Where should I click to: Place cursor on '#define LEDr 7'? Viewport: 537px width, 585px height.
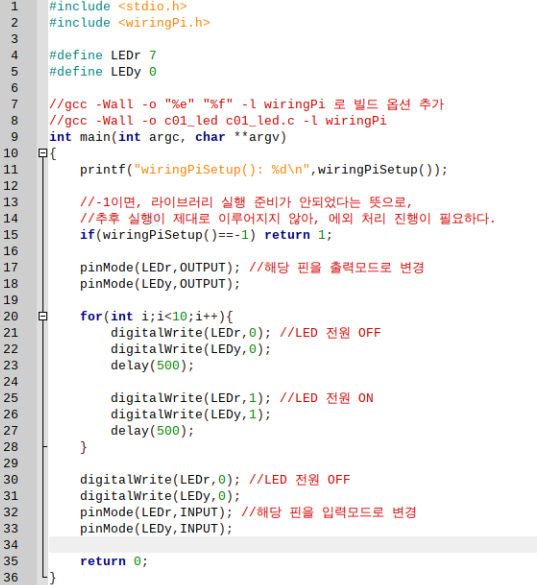coord(103,55)
